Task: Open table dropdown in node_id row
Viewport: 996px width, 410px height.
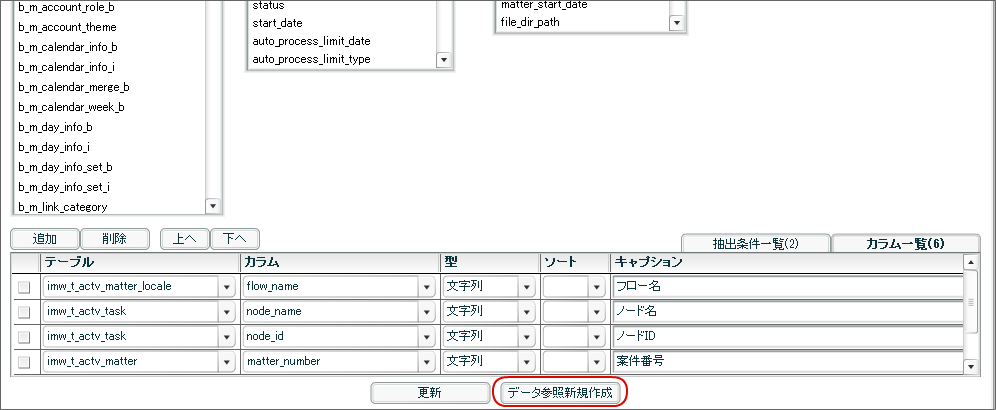Action: tap(227, 337)
